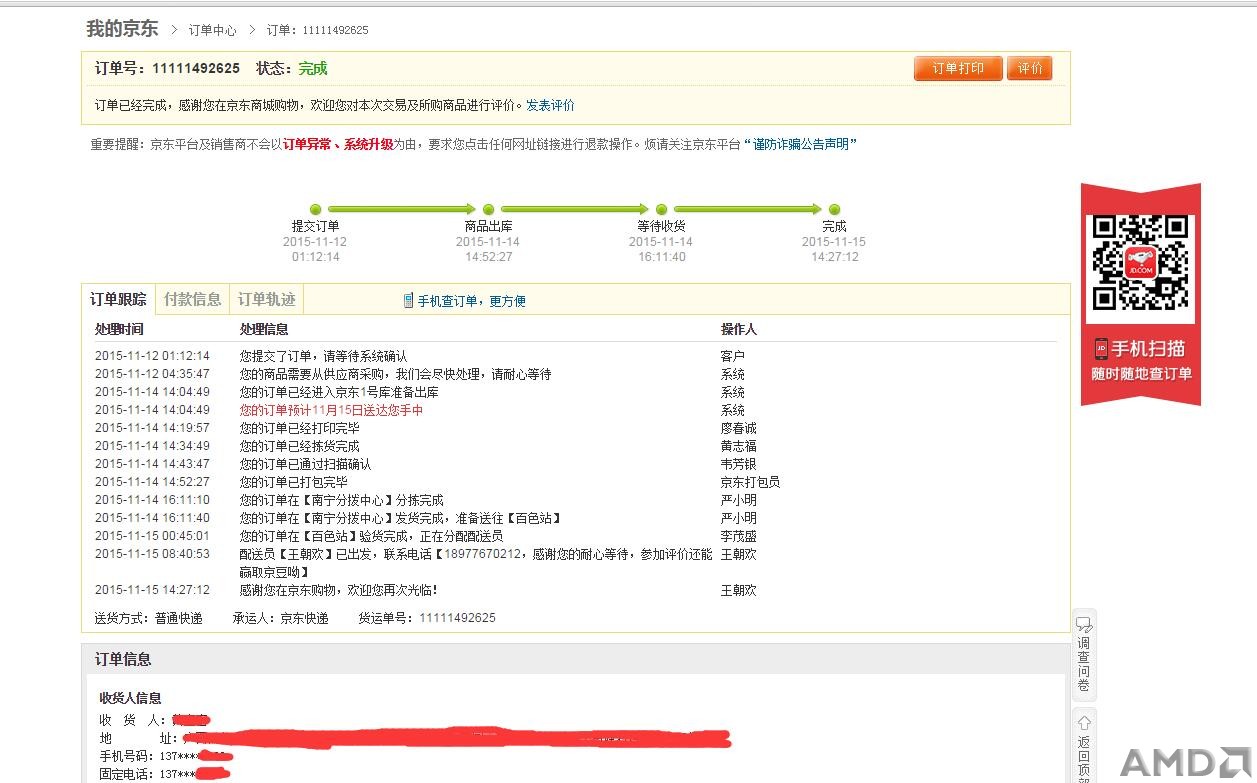Viewport: 1257px width, 783px height.
Task: Open the 发表评价 link
Action: coord(550,105)
